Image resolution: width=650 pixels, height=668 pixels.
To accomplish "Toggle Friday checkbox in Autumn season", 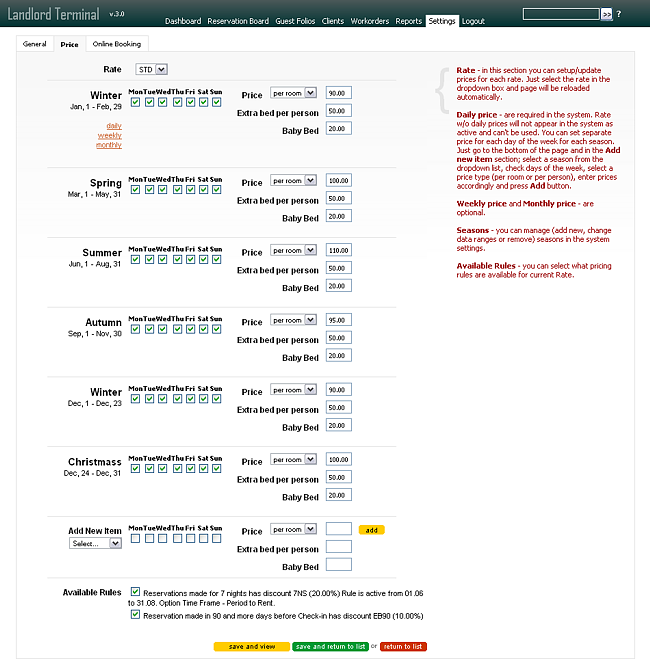I will 190,329.
